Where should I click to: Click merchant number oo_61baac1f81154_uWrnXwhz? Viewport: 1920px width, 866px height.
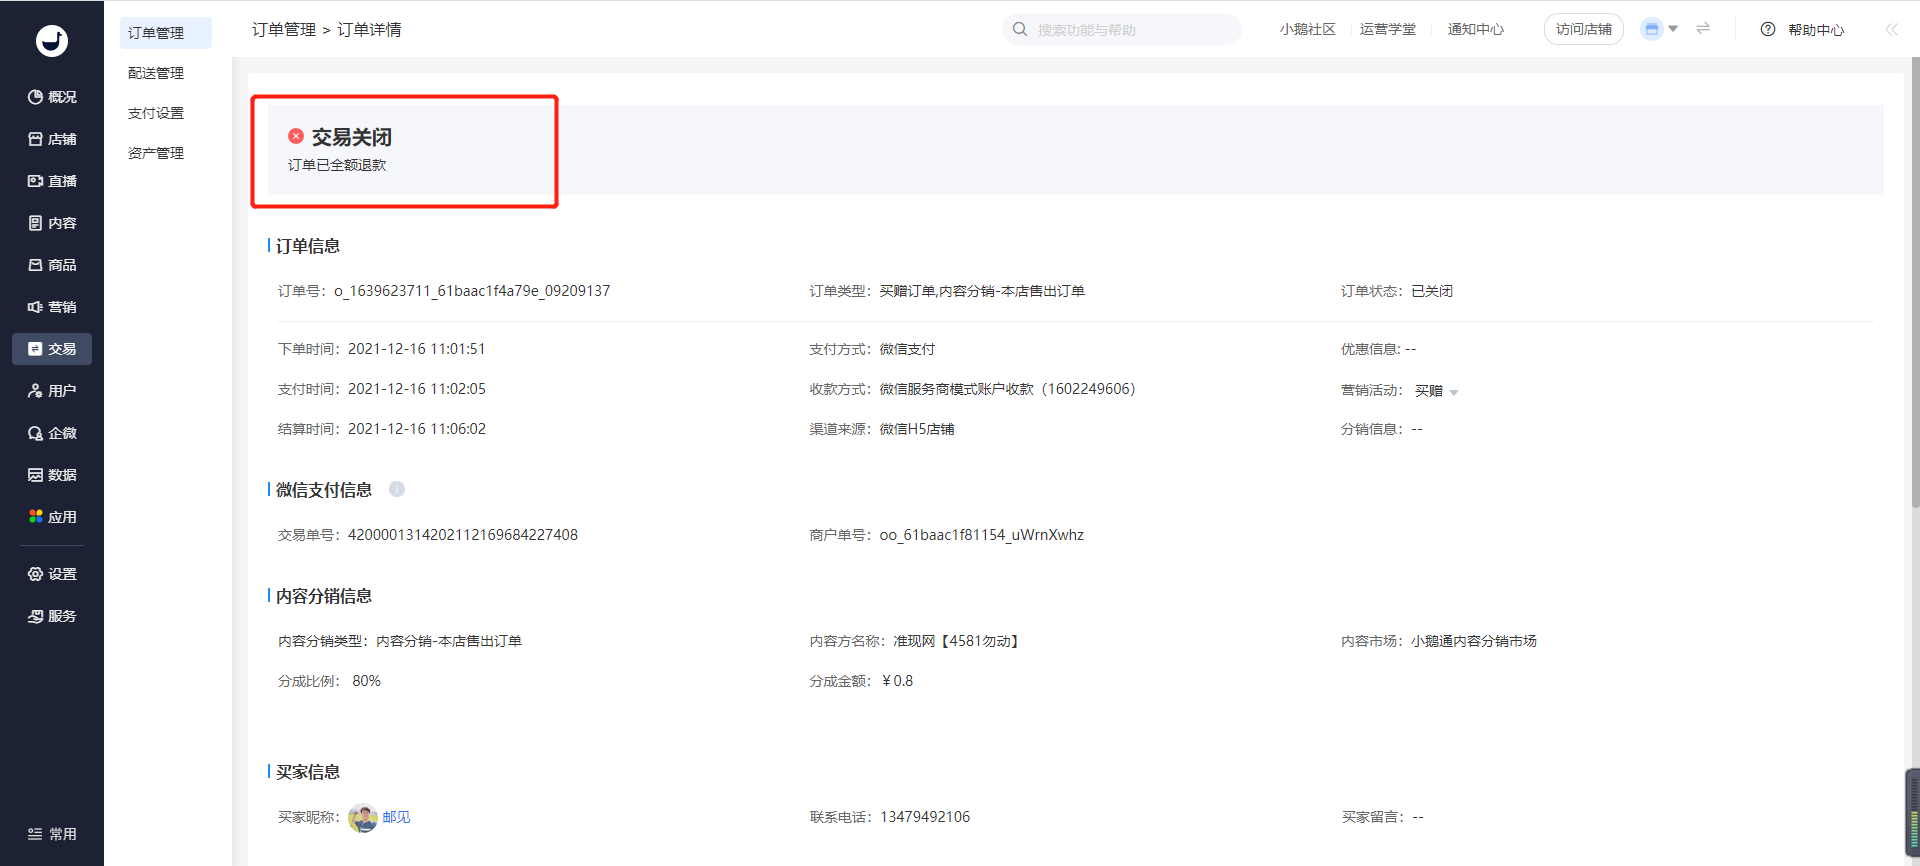click(x=982, y=535)
